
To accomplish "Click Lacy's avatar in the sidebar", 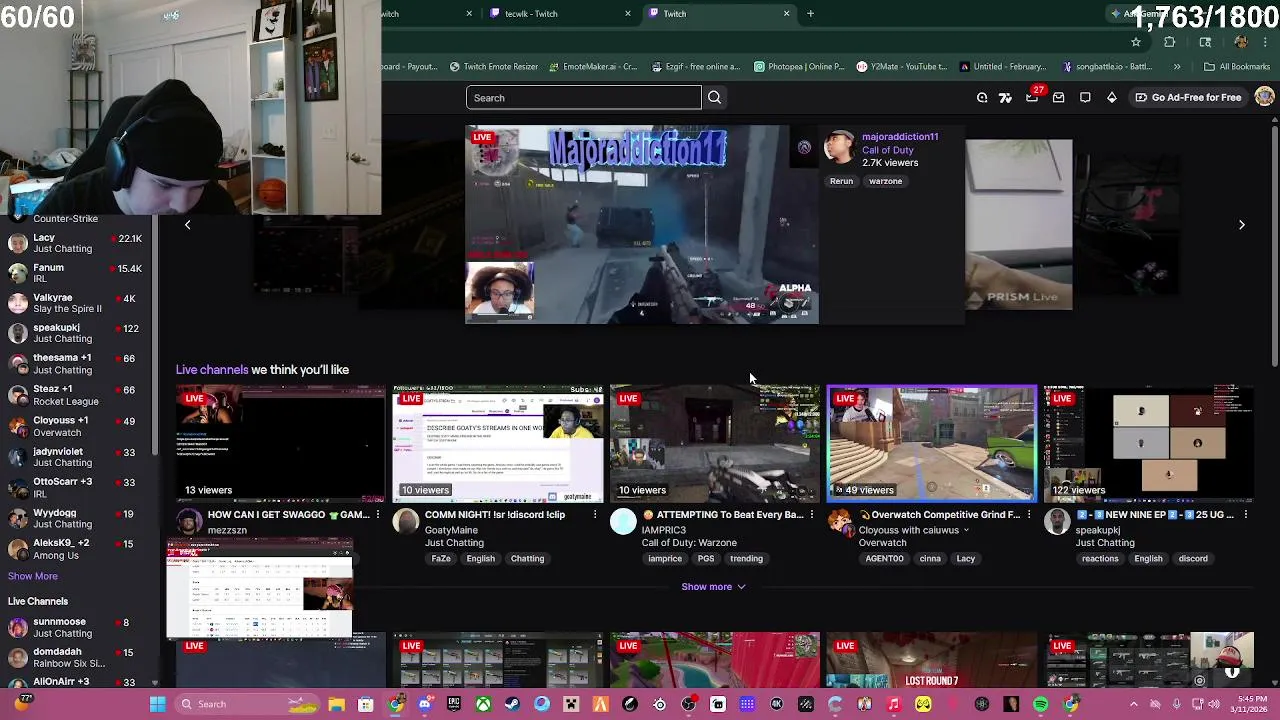I will click(x=17, y=243).
